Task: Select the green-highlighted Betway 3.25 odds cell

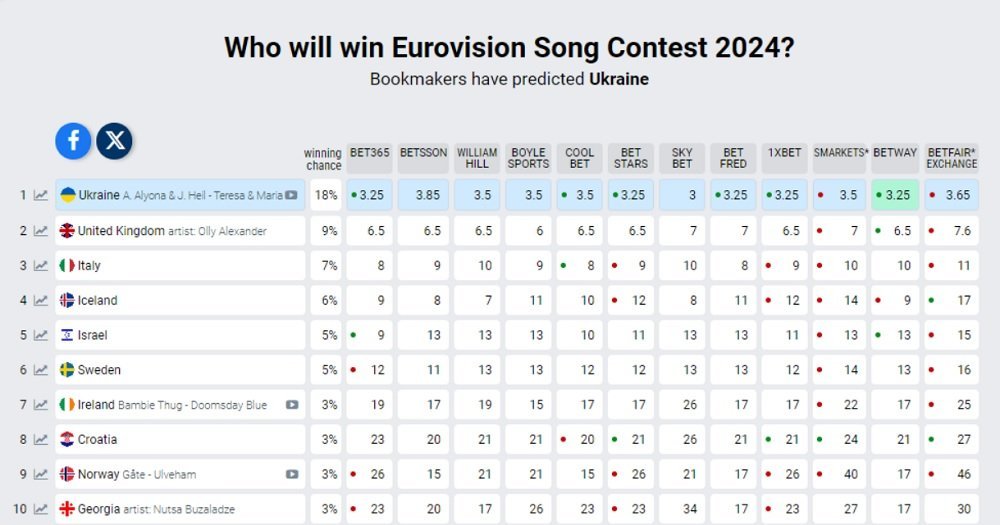Action: click(x=895, y=195)
